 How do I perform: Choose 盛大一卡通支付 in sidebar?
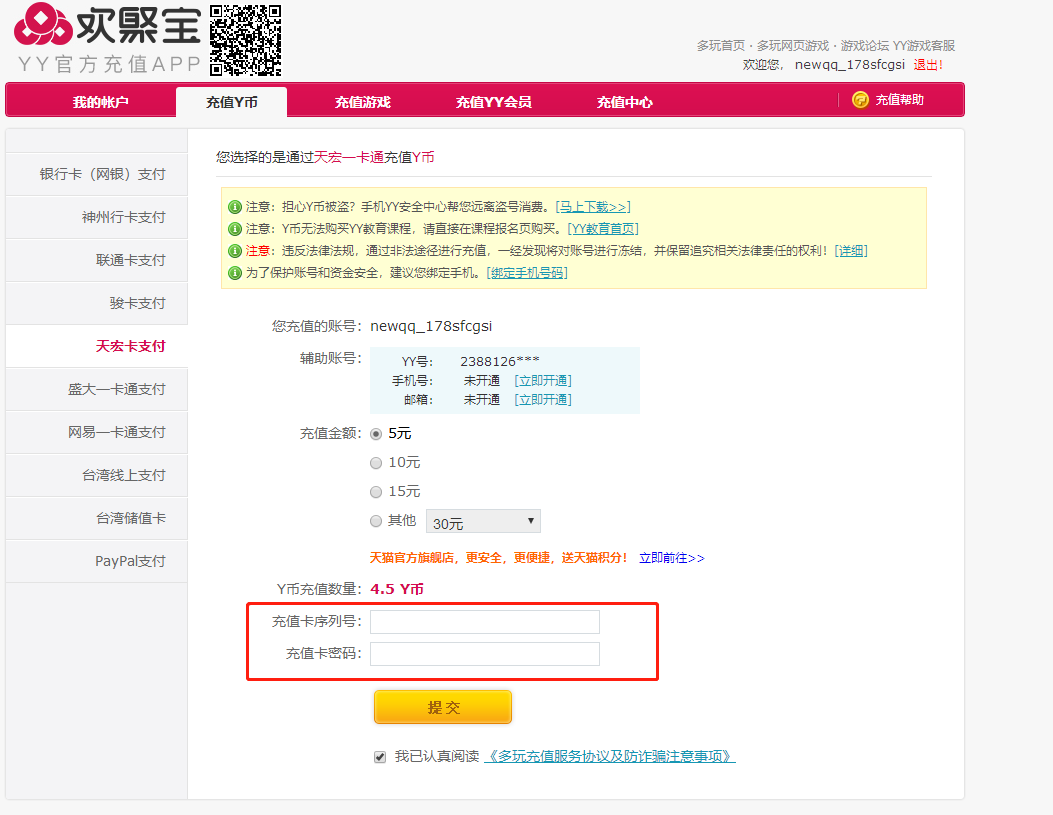point(97,389)
